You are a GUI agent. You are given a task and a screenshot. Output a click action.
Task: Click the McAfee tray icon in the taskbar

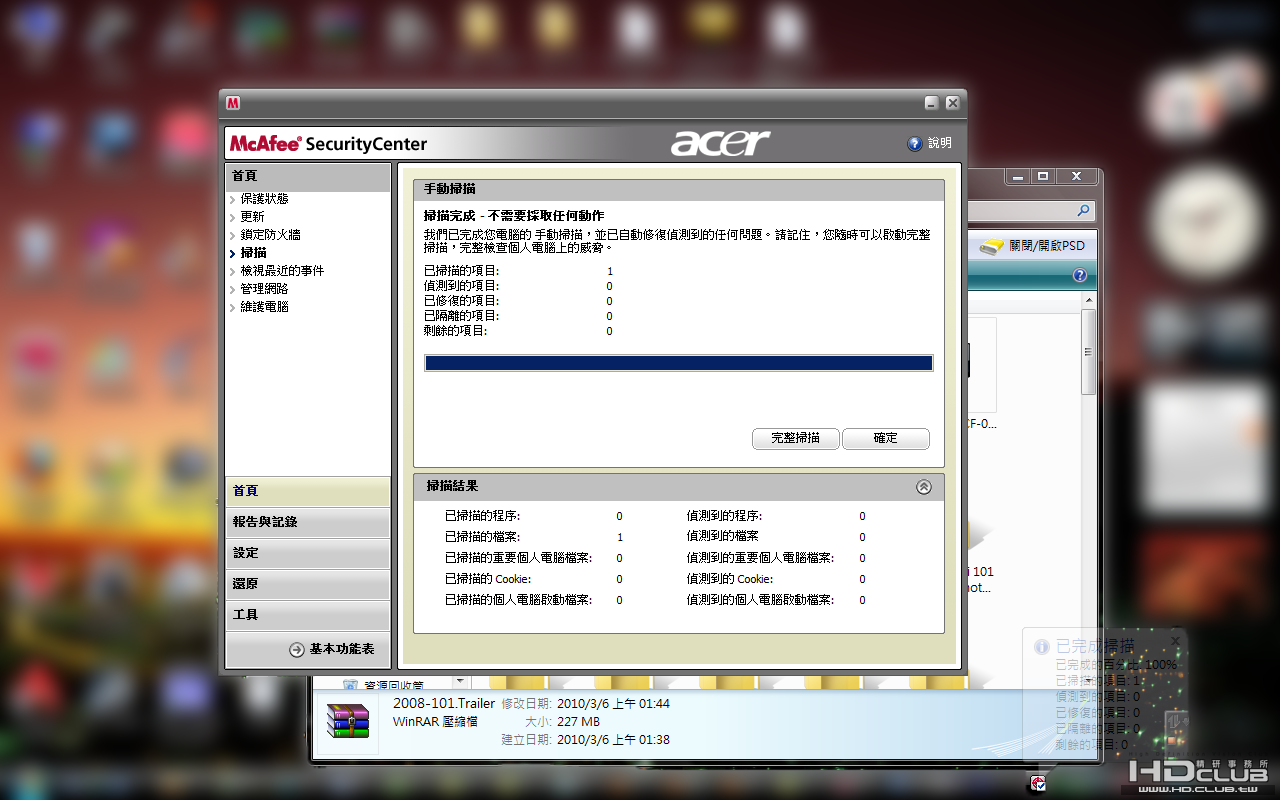coord(1039,784)
